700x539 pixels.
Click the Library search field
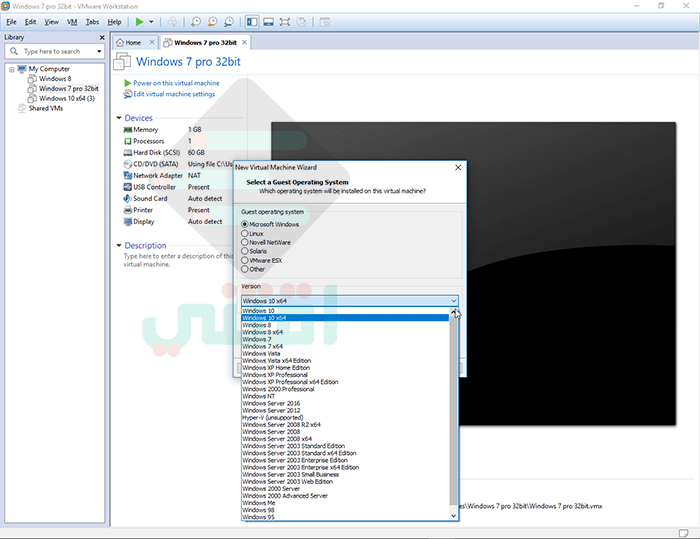(x=54, y=51)
